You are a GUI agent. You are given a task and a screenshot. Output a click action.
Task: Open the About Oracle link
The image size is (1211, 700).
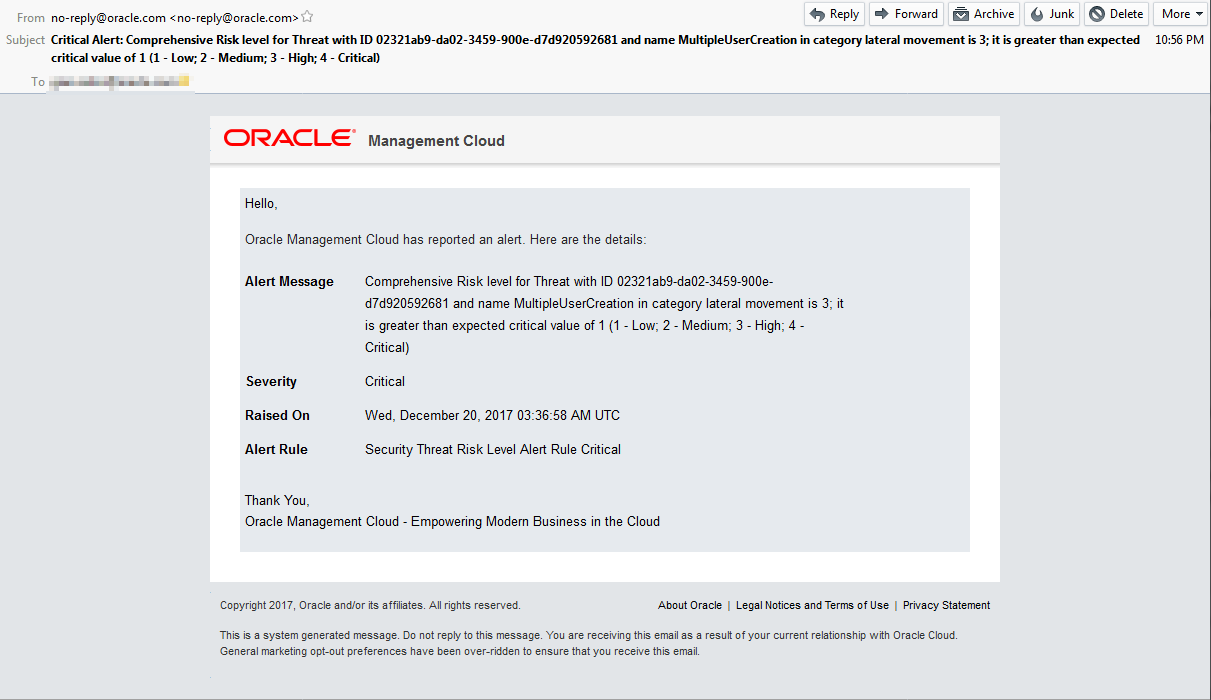(x=690, y=605)
